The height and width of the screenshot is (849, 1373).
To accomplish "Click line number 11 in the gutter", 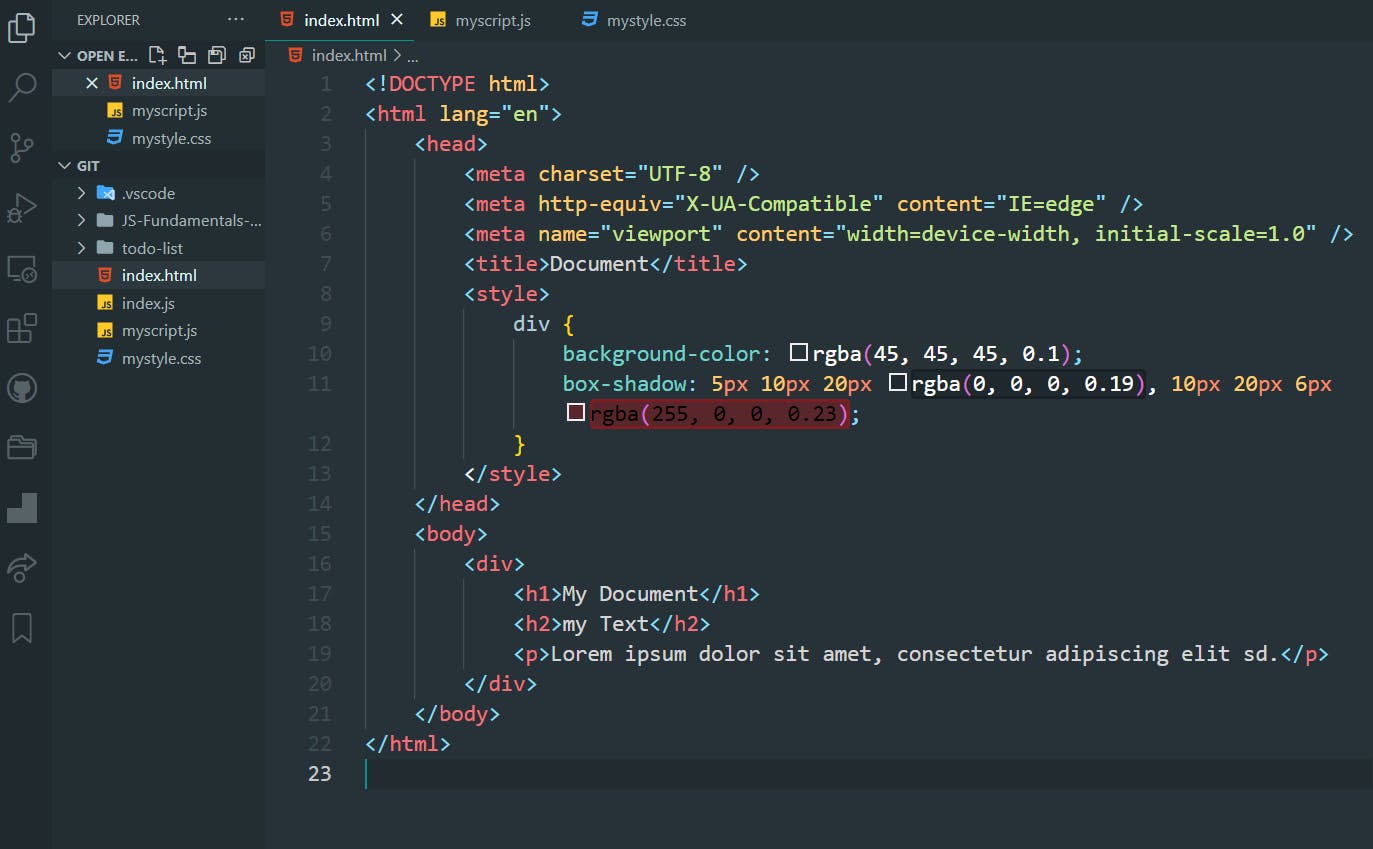I will [x=320, y=383].
